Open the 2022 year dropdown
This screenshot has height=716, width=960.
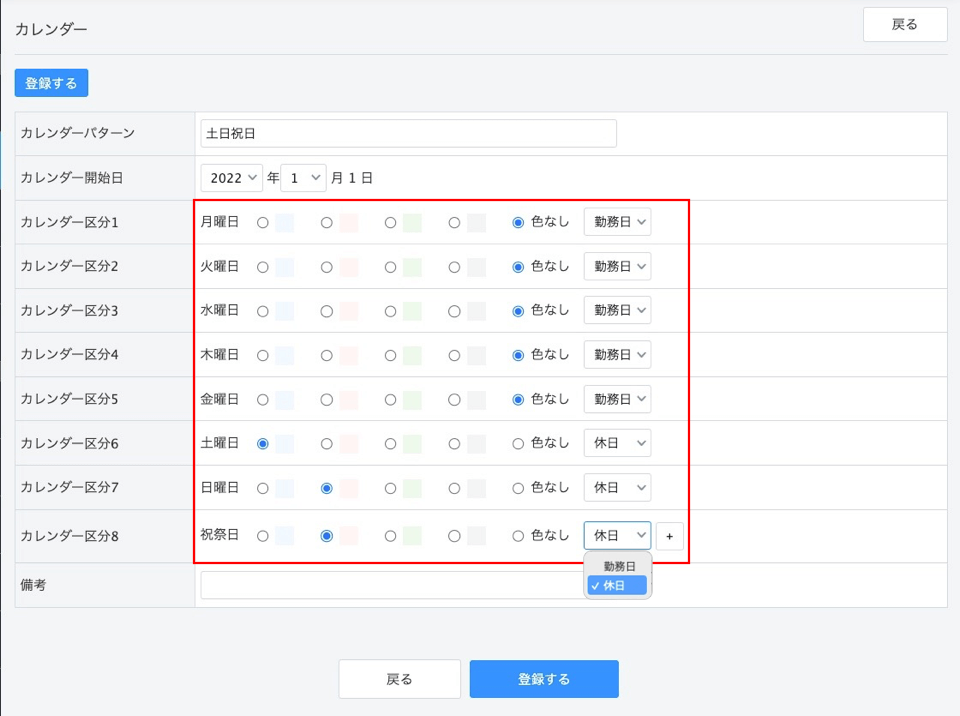pos(231,178)
